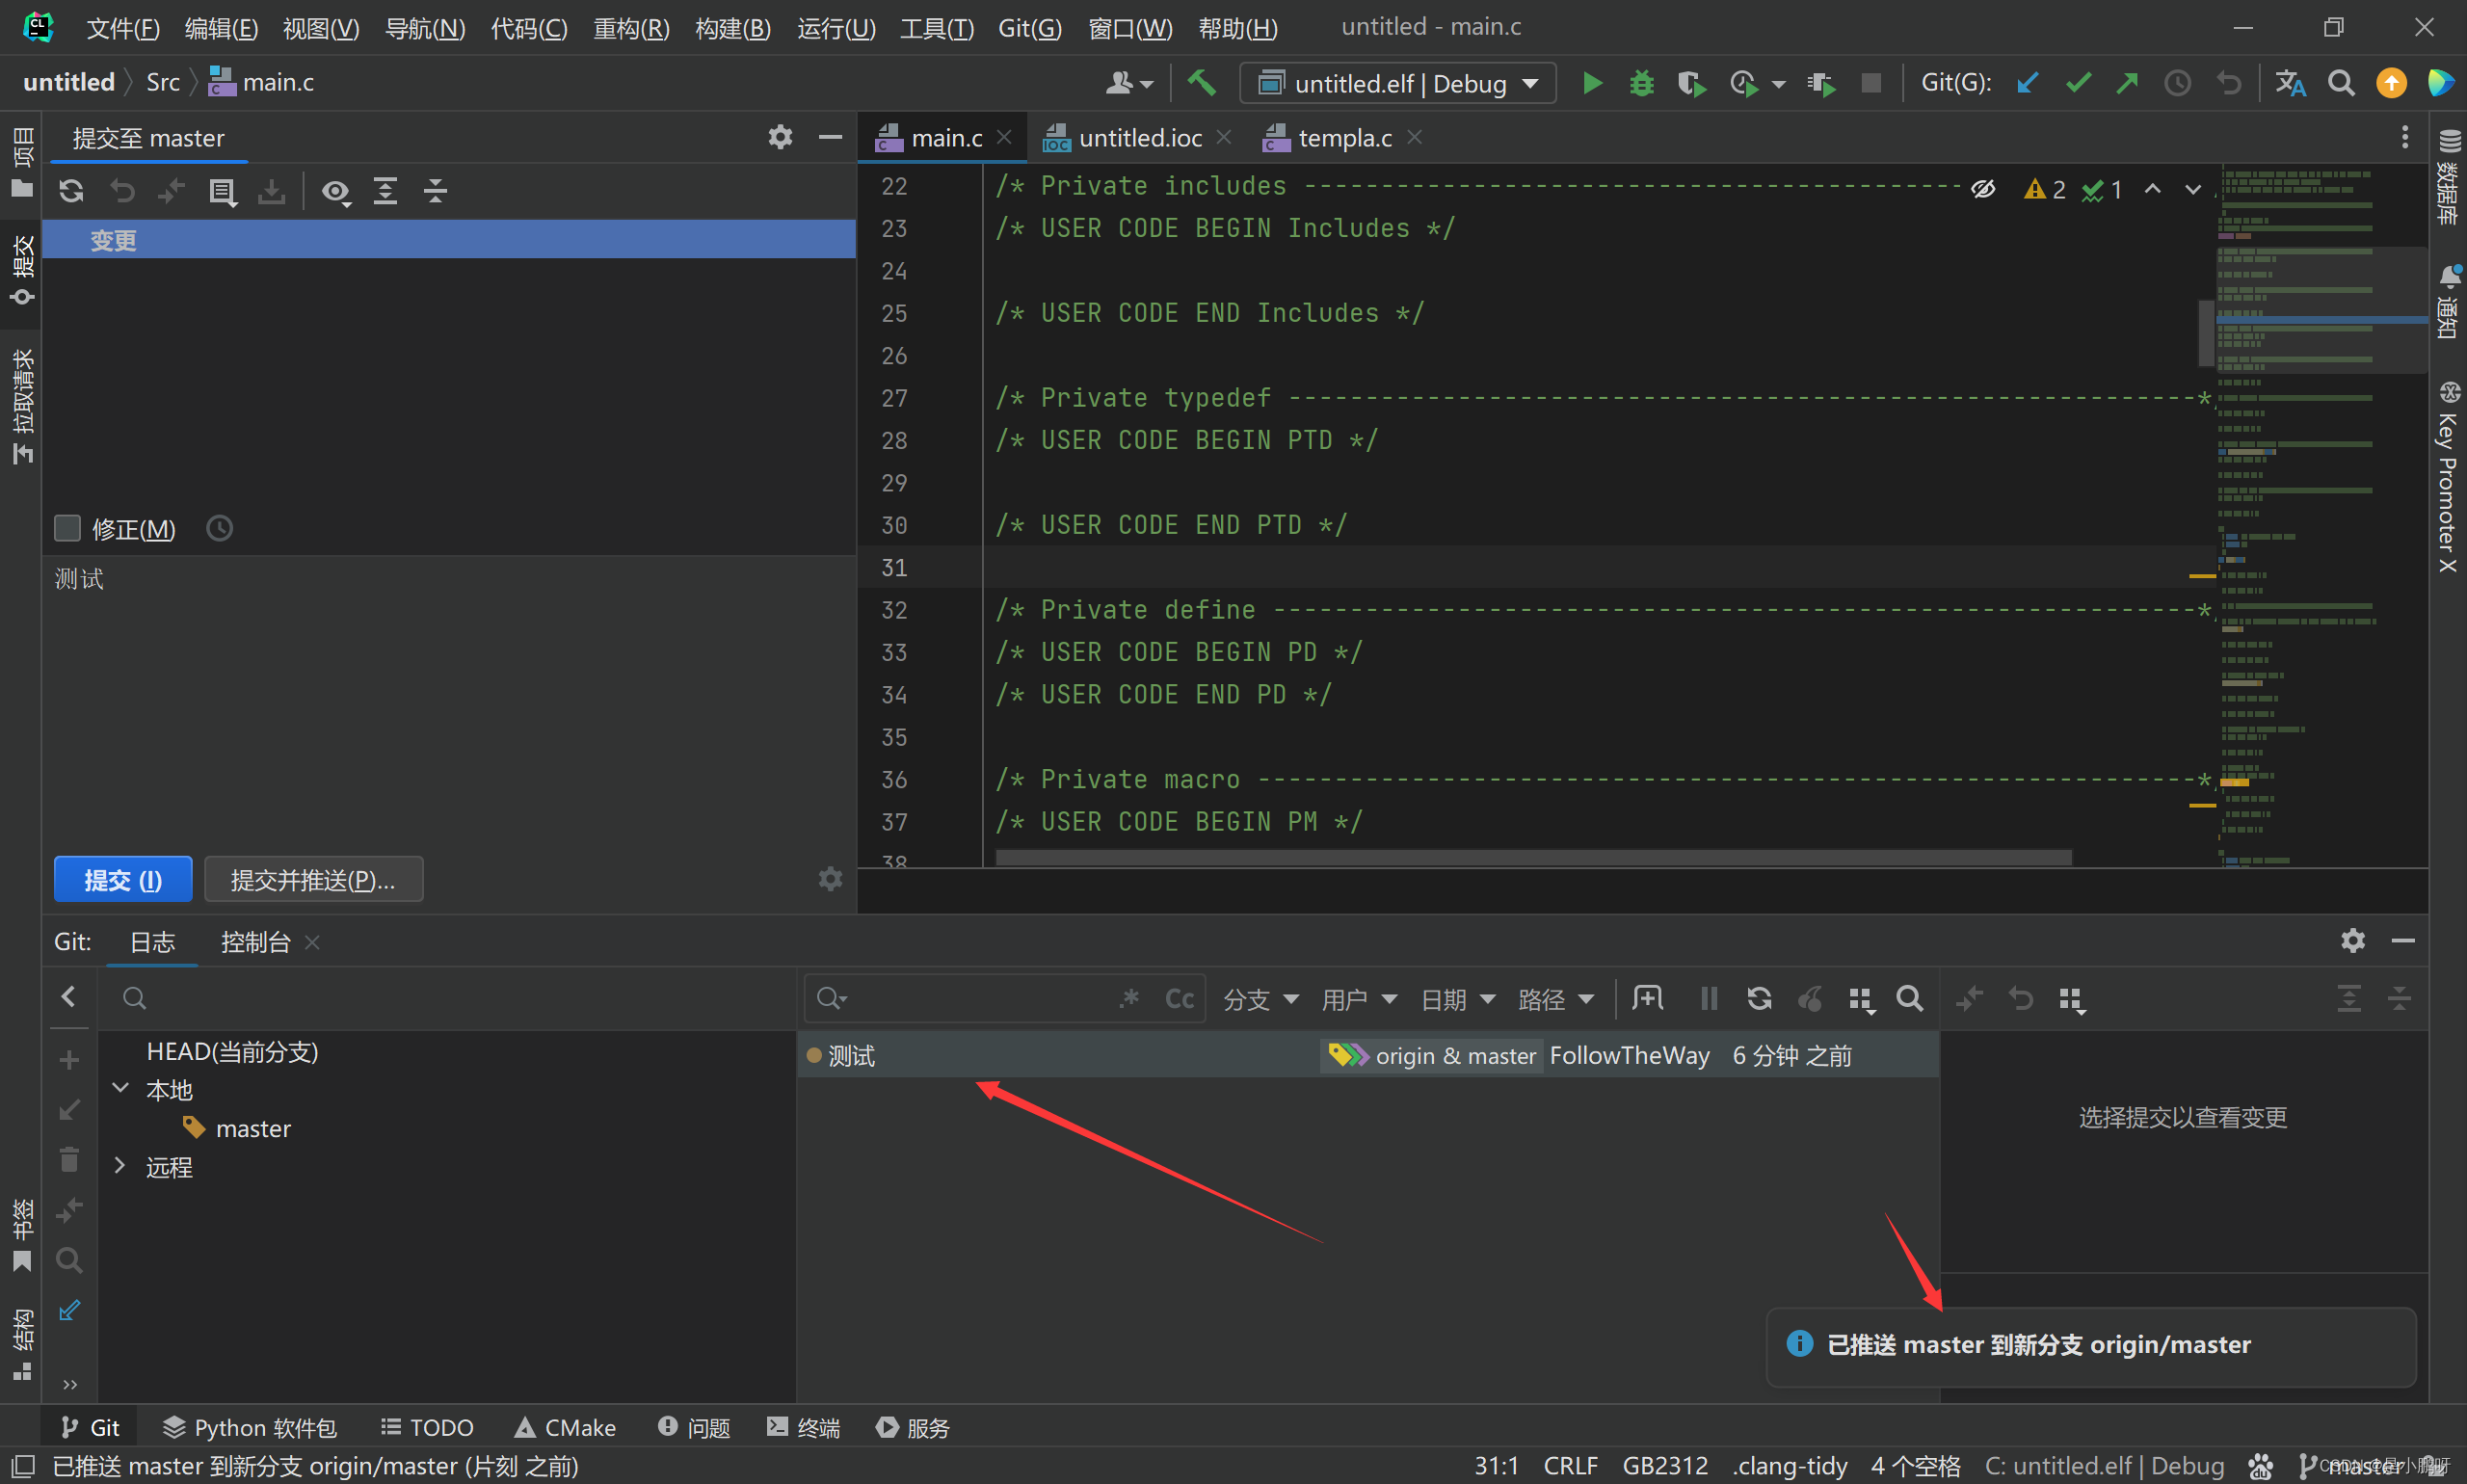Image resolution: width=2467 pixels, height=1484 pixels.
Task: Open the 分支 branch filter dropdown
Action: [x=1260, y=998]
